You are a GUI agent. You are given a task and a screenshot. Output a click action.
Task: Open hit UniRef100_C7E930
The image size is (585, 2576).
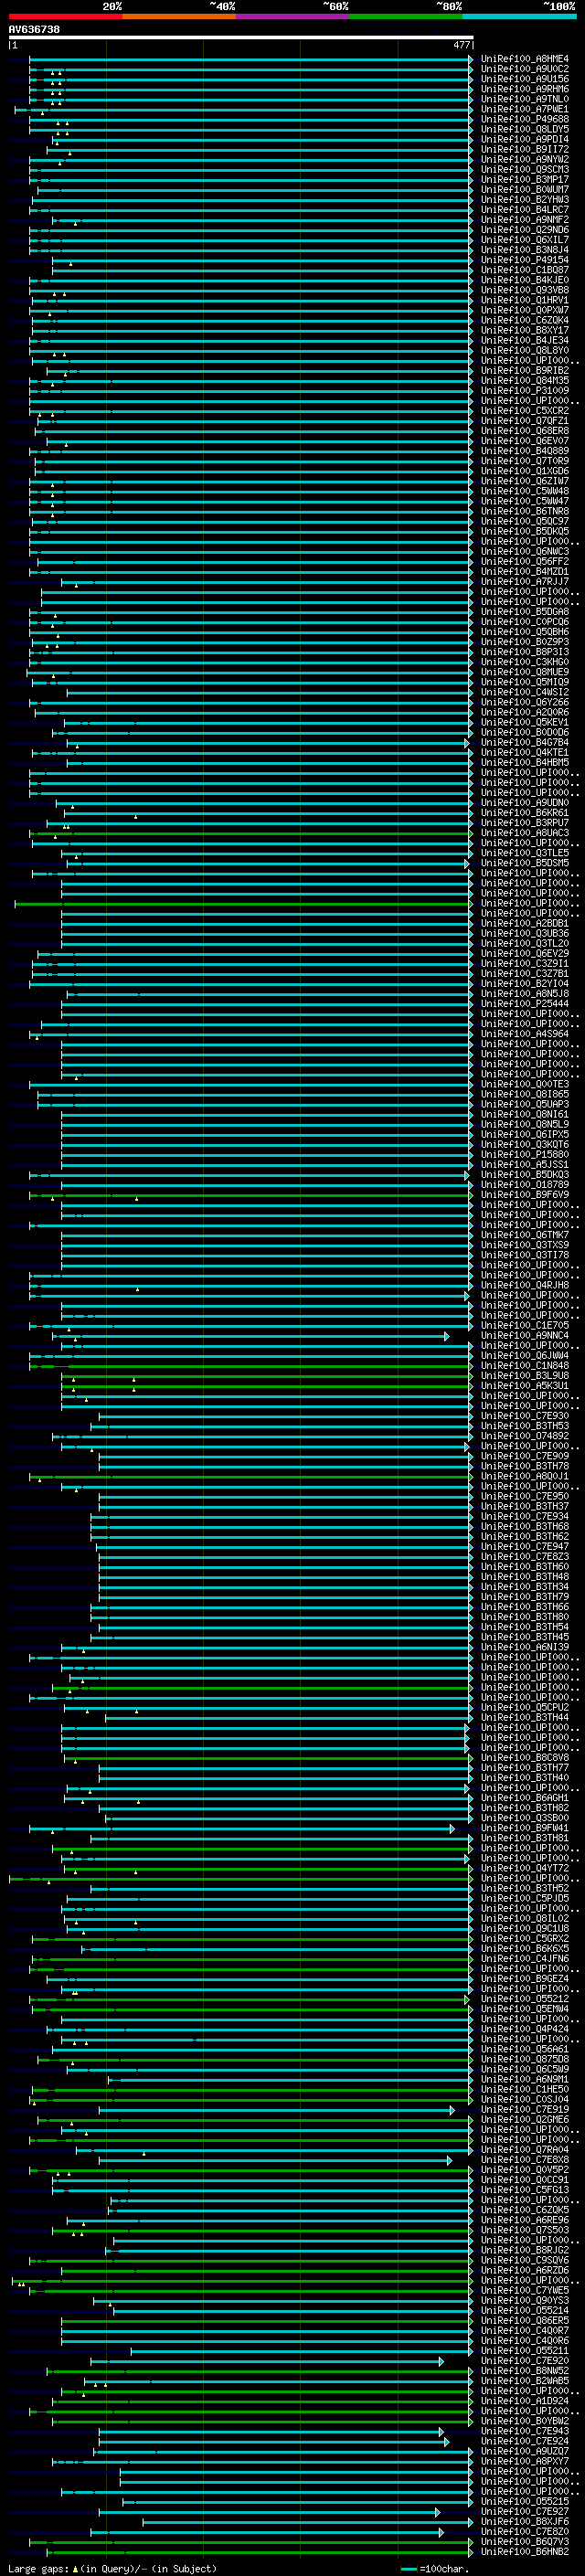[x=525, y=1416]
